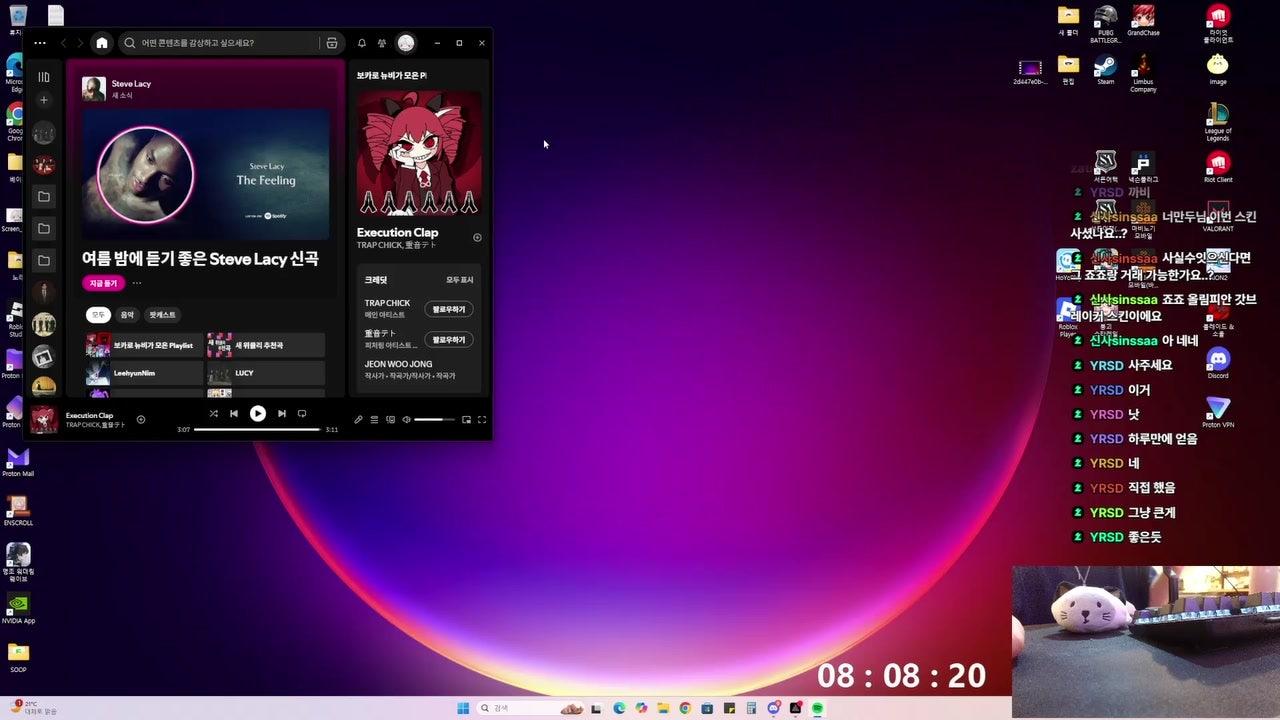Click 모두 표시 in credits section

pos(460,280)
